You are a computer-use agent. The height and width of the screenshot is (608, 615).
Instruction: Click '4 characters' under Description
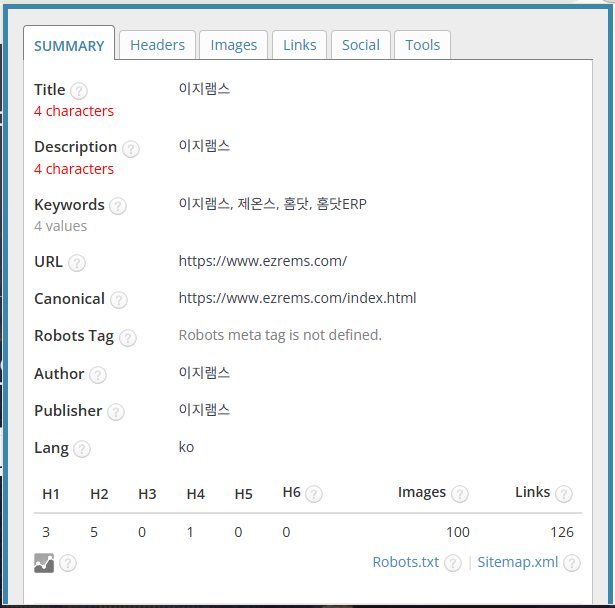click(74, 169)
